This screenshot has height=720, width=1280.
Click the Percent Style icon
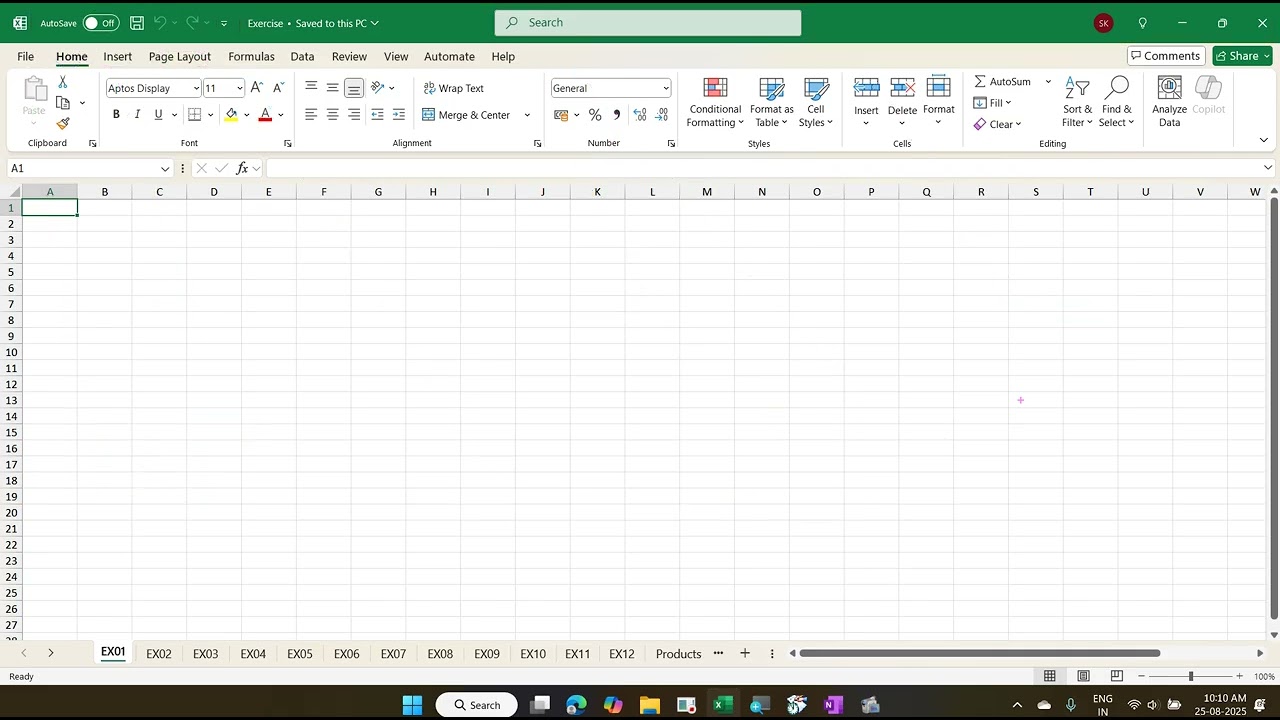point(595,115)
